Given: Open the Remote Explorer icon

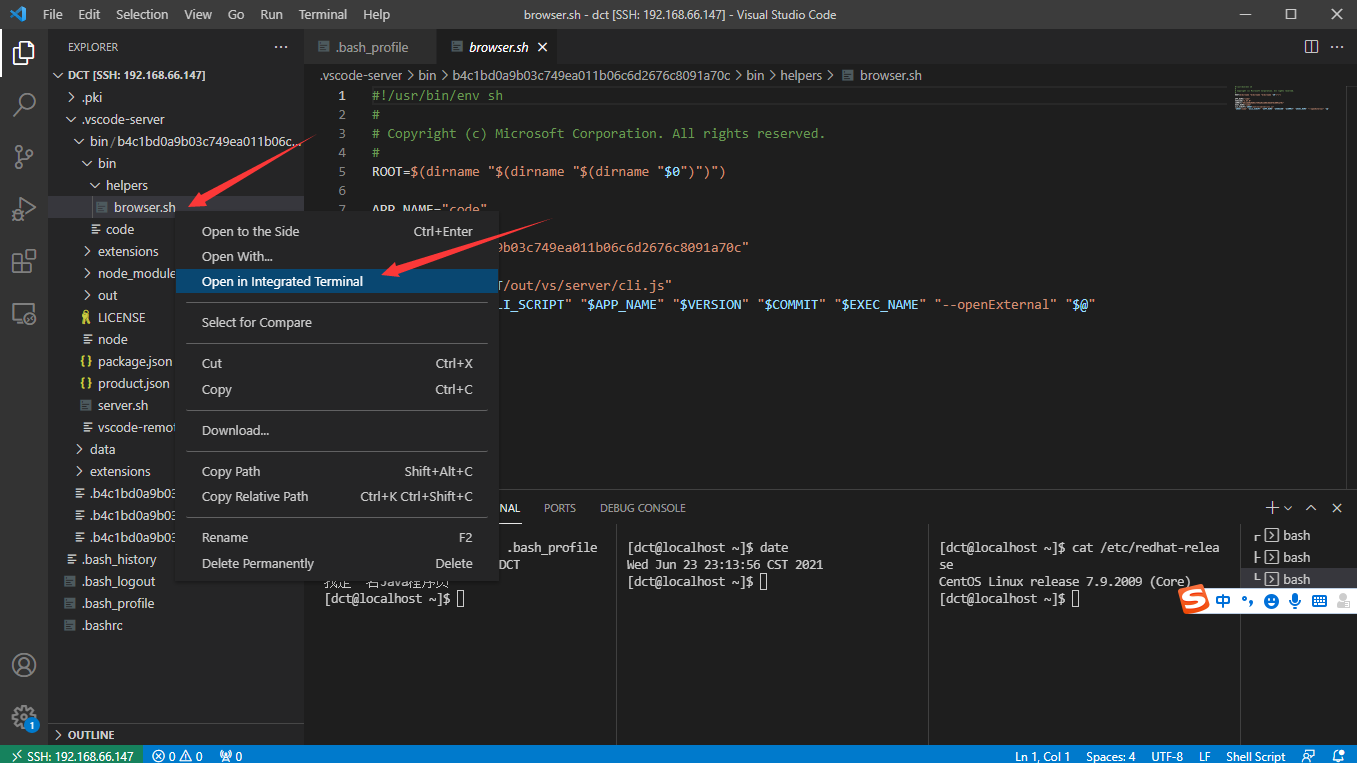Looking at the screenshot, I should click(x=24, y=314).
